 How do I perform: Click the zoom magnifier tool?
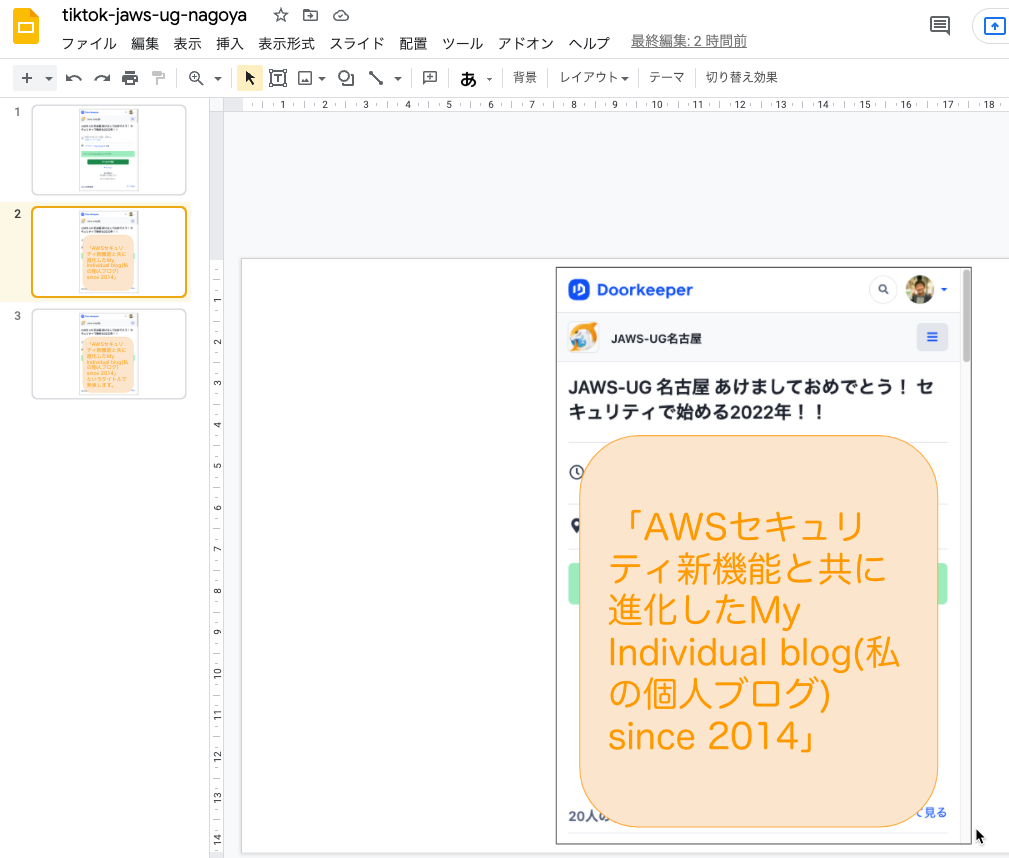196,78
